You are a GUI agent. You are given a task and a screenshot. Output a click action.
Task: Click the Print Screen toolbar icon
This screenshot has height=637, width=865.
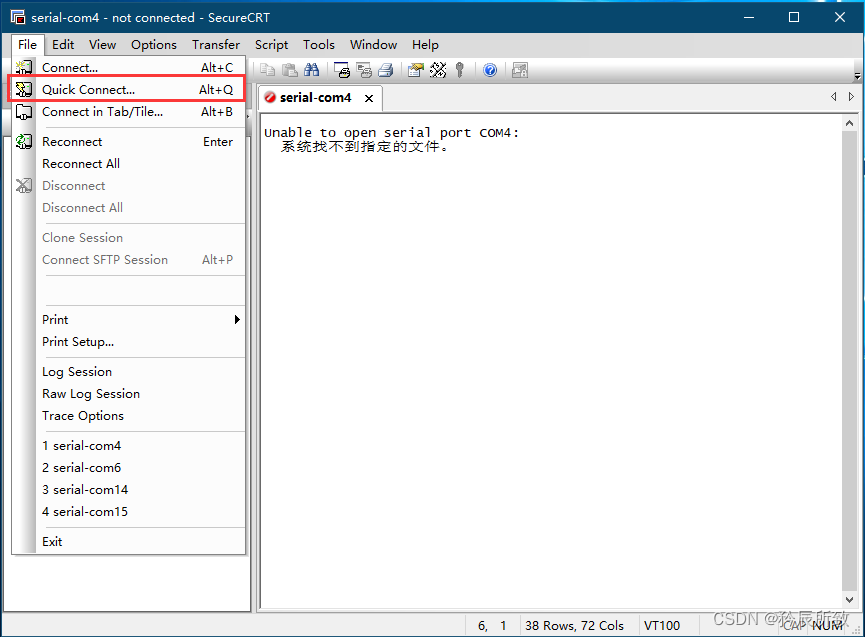pyautogui.click(x=342, y=70)
